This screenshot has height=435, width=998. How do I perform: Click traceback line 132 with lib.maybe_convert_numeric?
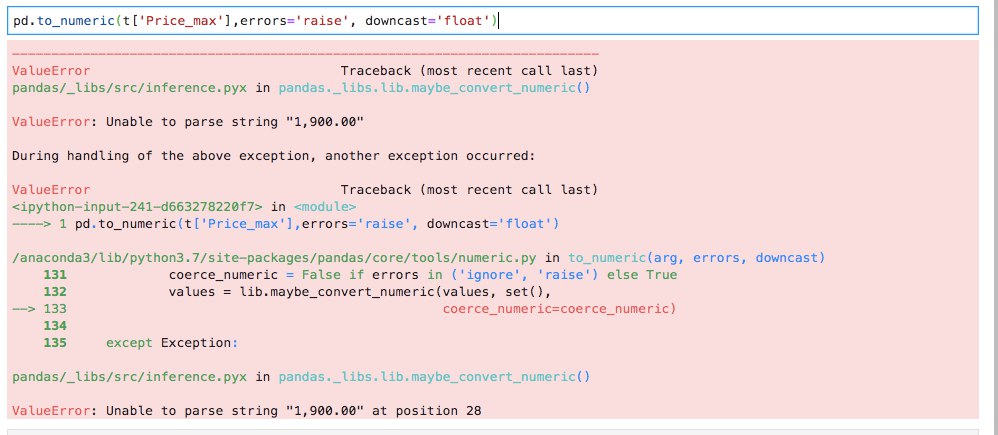(297, 292)
